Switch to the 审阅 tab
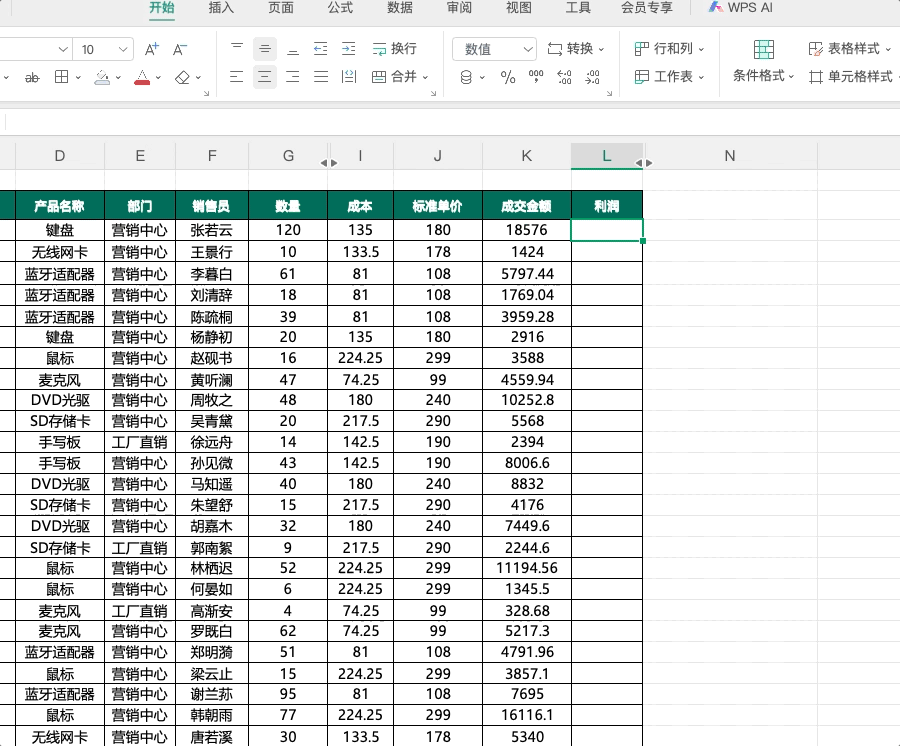Viewport: 900px width, 746px height. pos(459,7)
